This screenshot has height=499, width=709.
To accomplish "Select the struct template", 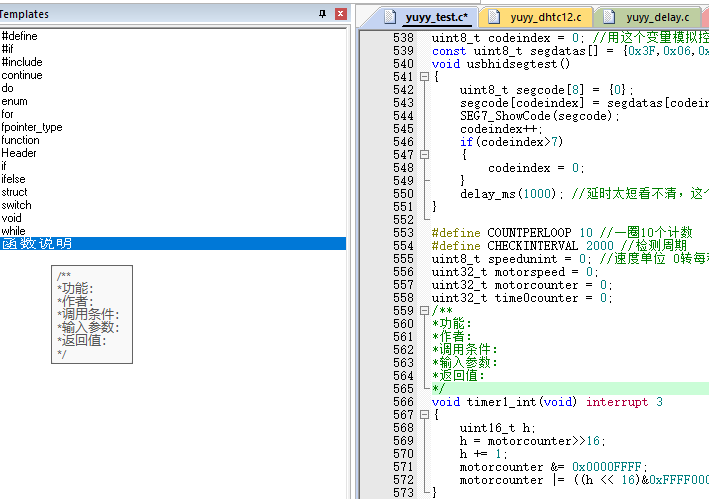I will [173, 192].
